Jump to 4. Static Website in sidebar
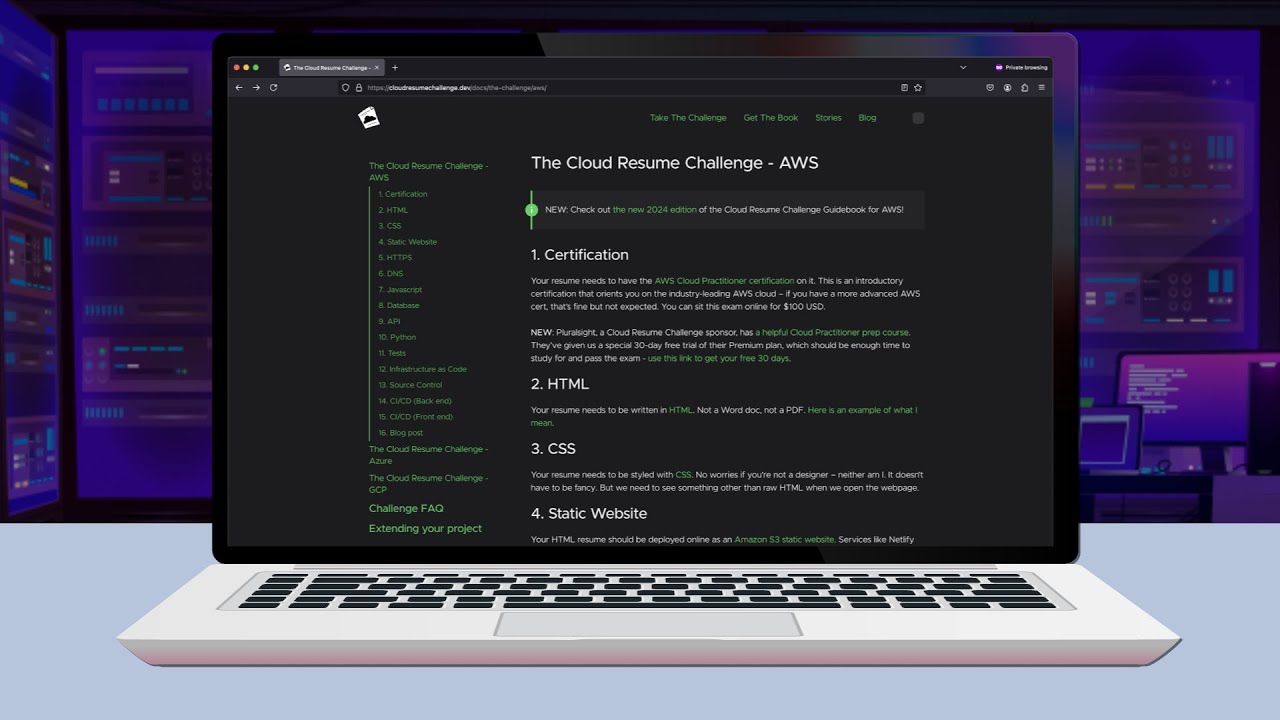Viewport: 1280px width, 720px height. 408,242
